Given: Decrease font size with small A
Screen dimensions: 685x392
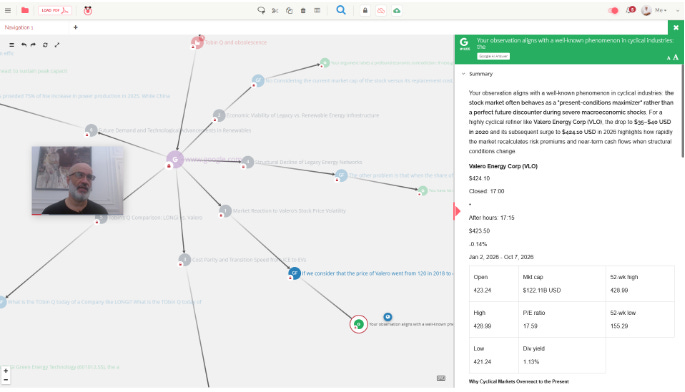Looking at the screenshot, I should pos(668,58).
